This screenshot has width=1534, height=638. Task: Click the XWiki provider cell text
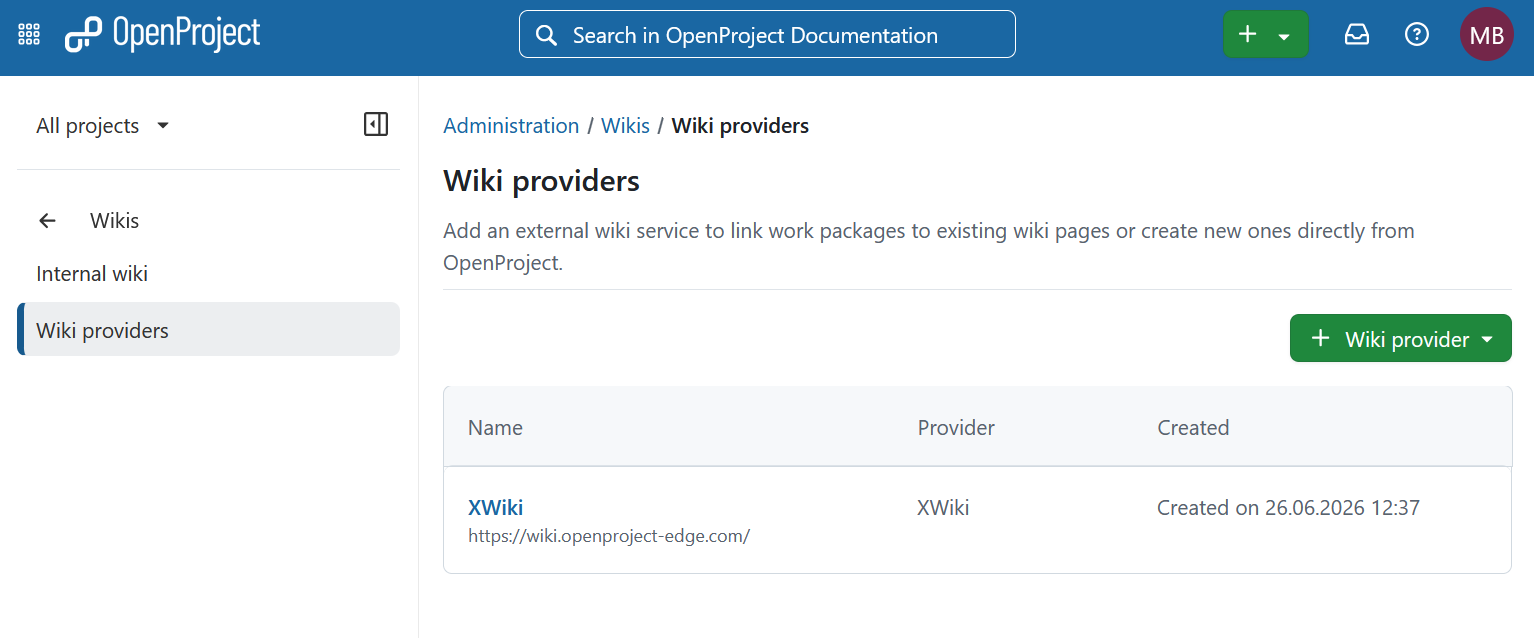click(943, 508)
